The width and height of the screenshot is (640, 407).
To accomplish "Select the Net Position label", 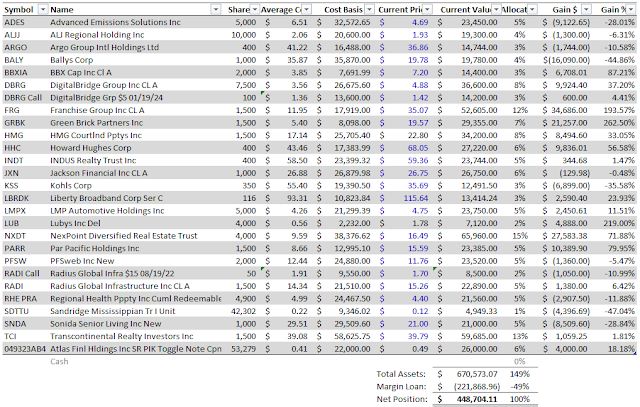I will (x=402, y=399).
